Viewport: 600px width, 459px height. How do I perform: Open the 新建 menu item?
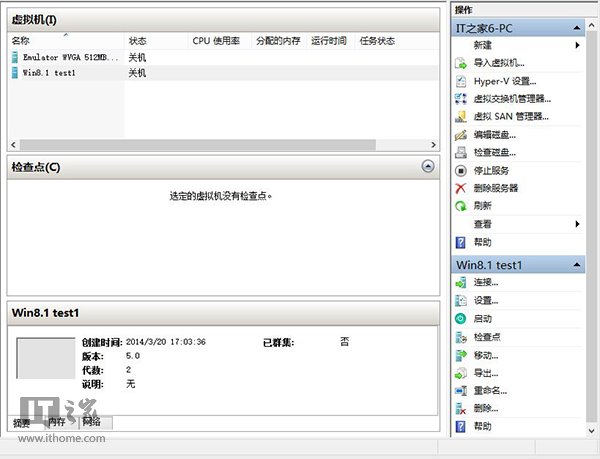(x=482, y=45)
